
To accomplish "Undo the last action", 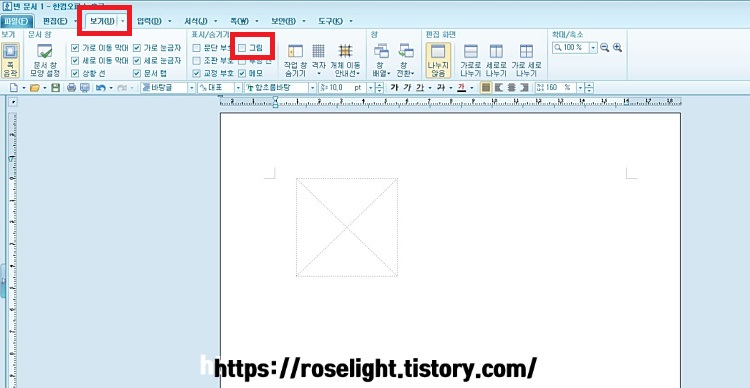I will 100,88.
